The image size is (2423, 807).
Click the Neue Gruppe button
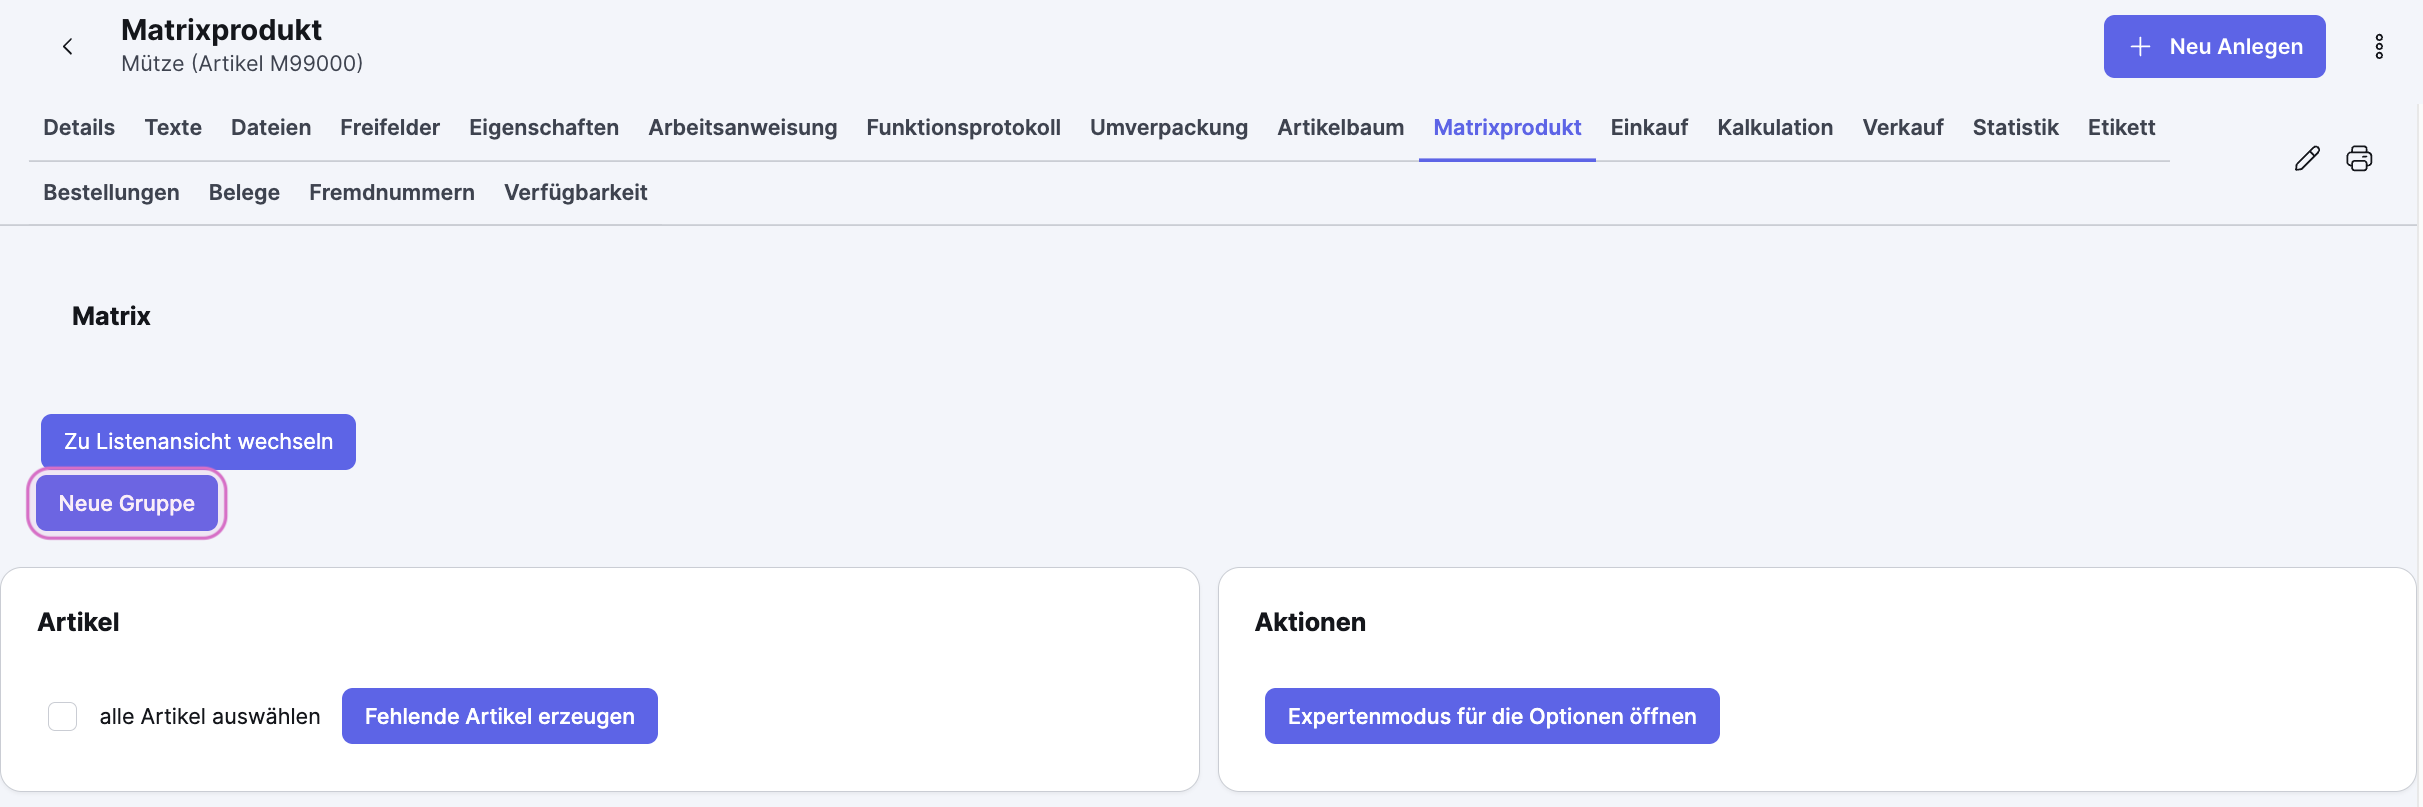coord(126,503)
